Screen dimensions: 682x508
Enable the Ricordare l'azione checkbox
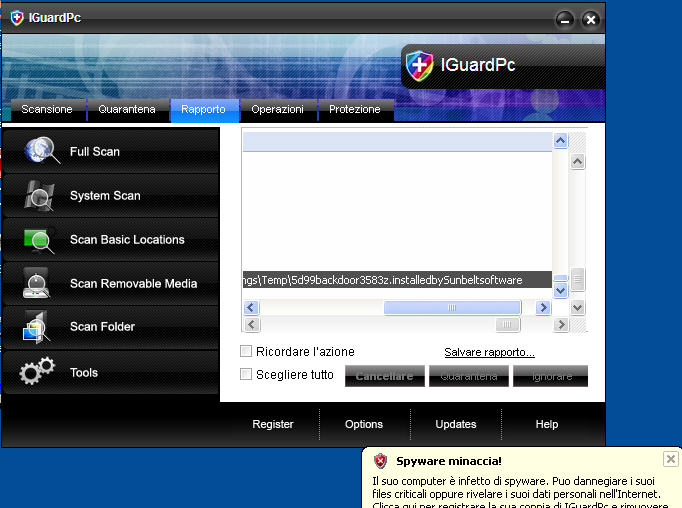(x=246, y=351)
